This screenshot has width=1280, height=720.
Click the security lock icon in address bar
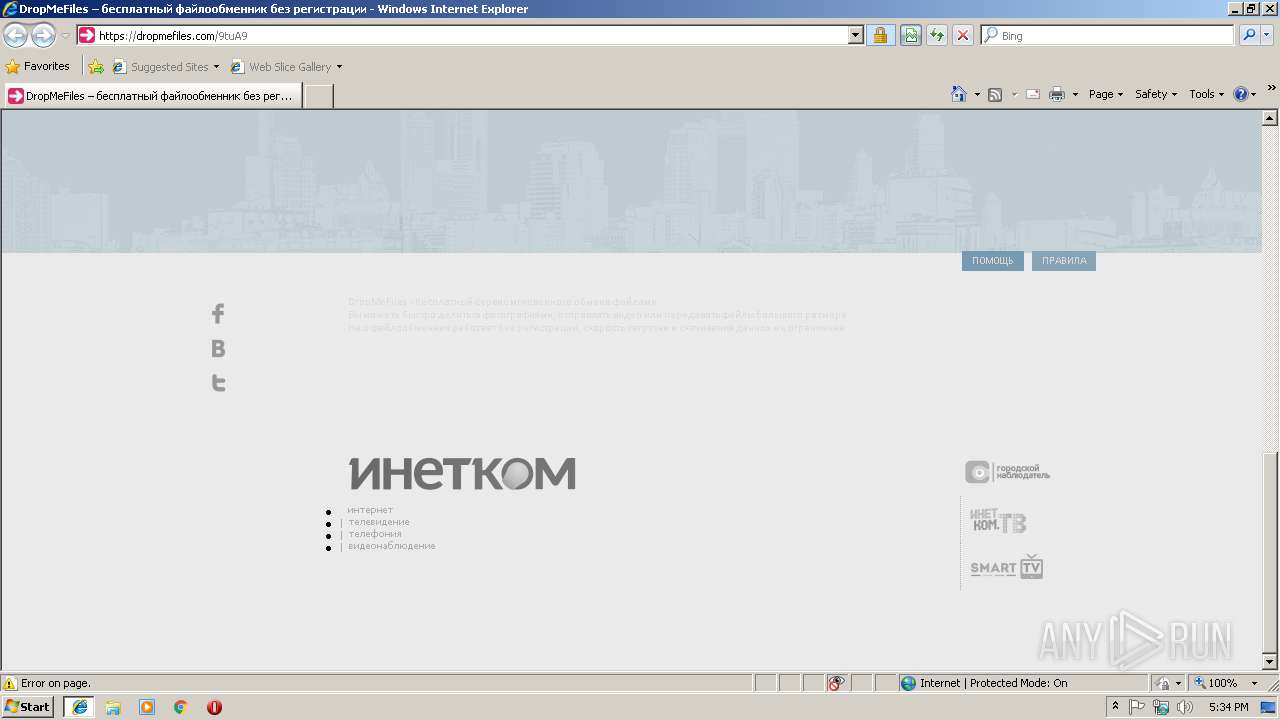pos(880,36)
